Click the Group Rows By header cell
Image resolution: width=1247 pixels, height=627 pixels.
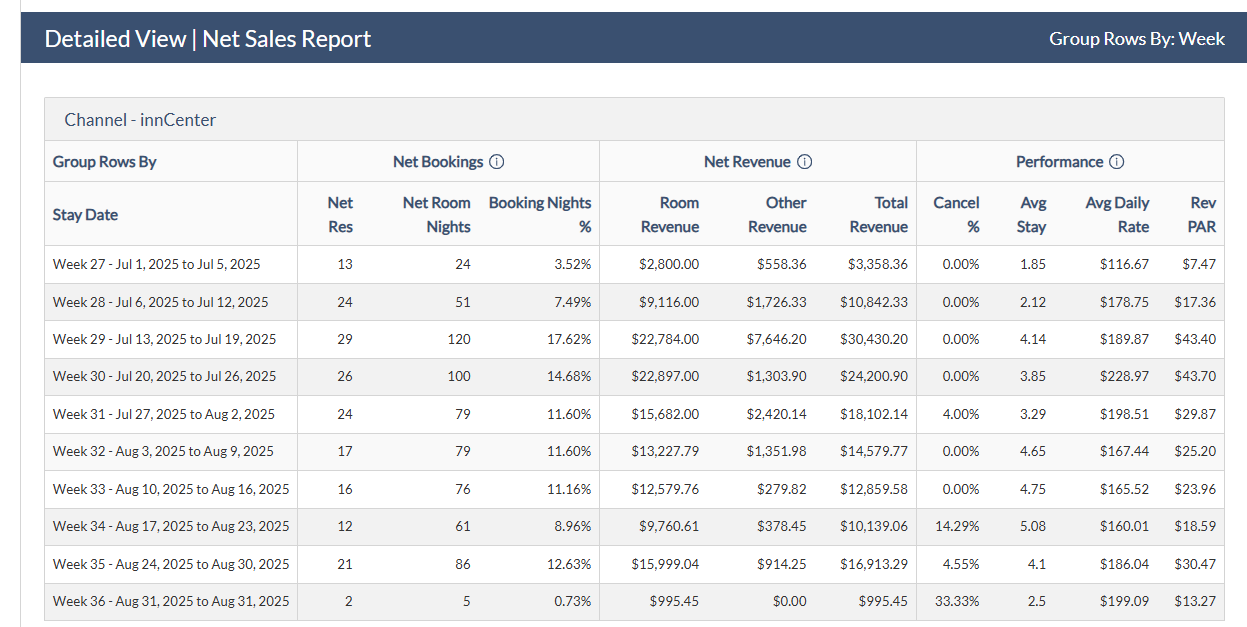[171, 162]
